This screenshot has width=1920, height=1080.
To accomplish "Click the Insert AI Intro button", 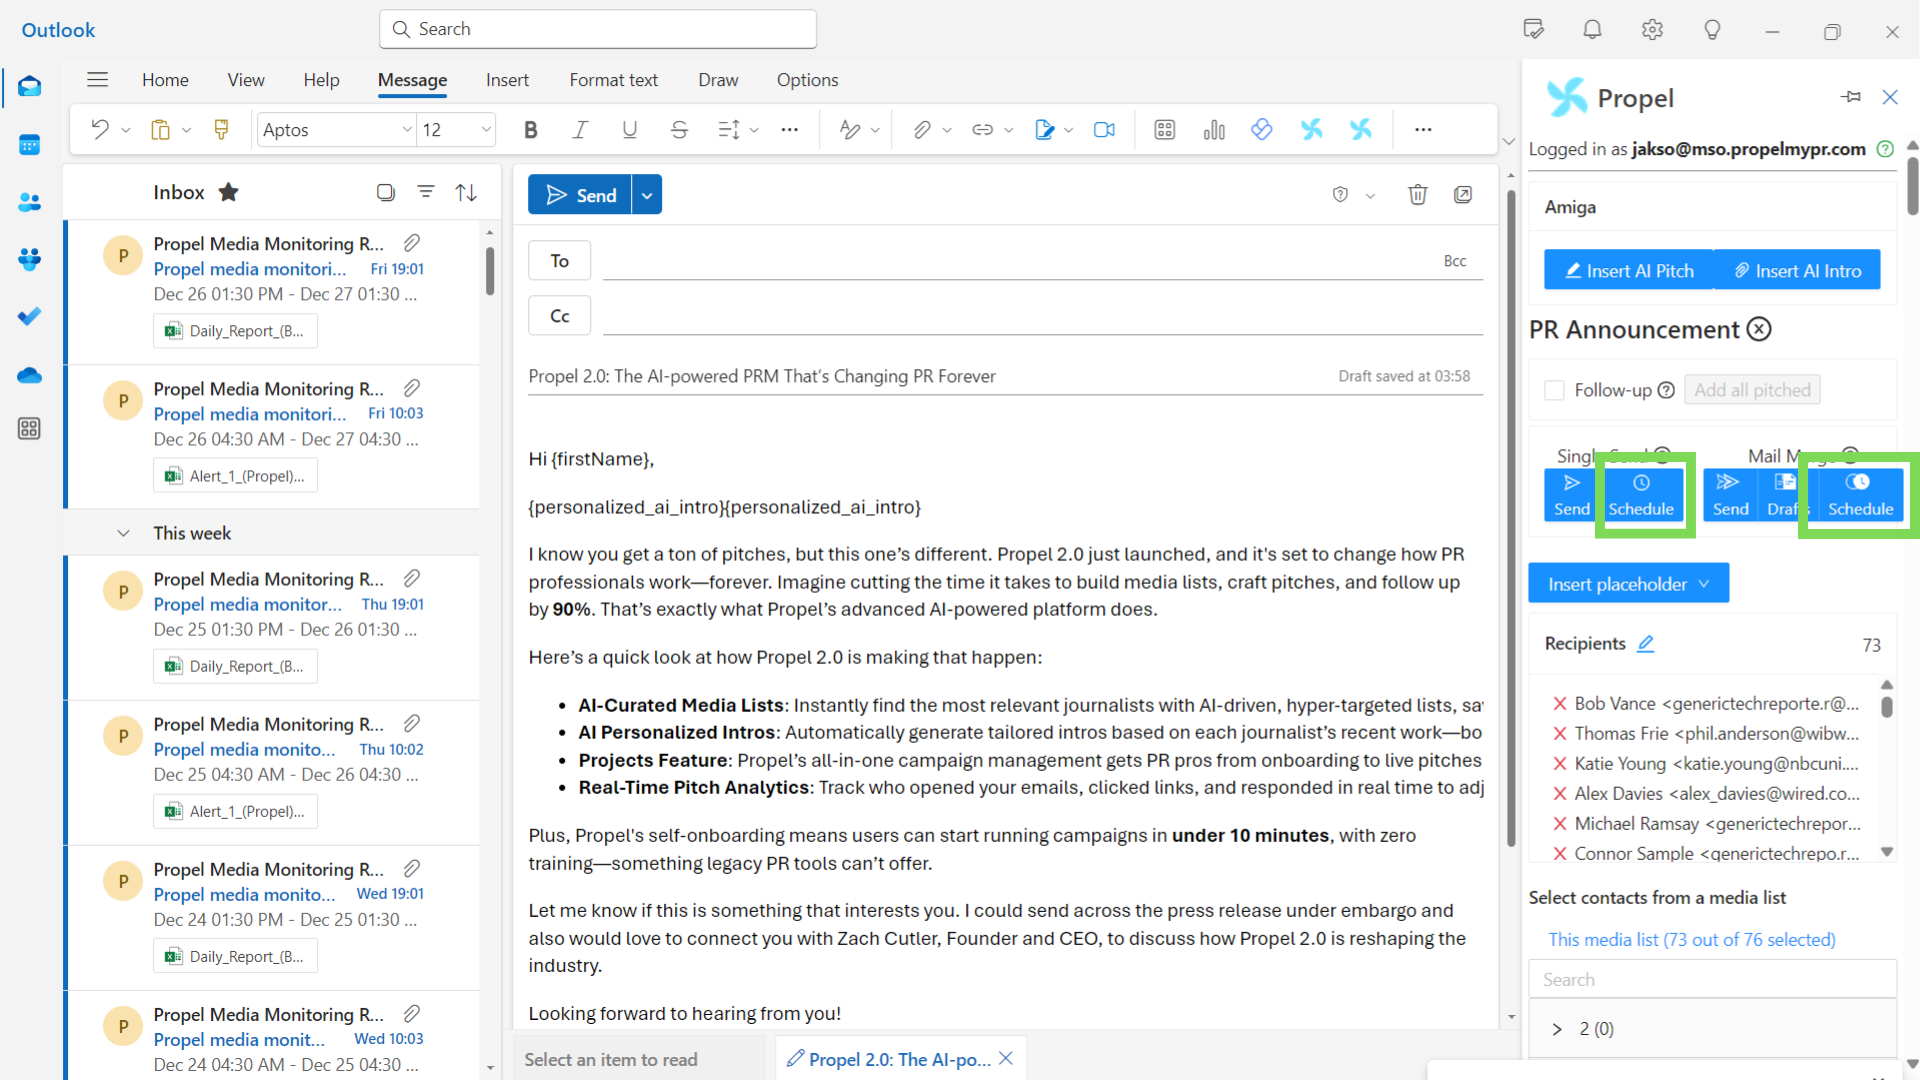I will click(1797, 270).
